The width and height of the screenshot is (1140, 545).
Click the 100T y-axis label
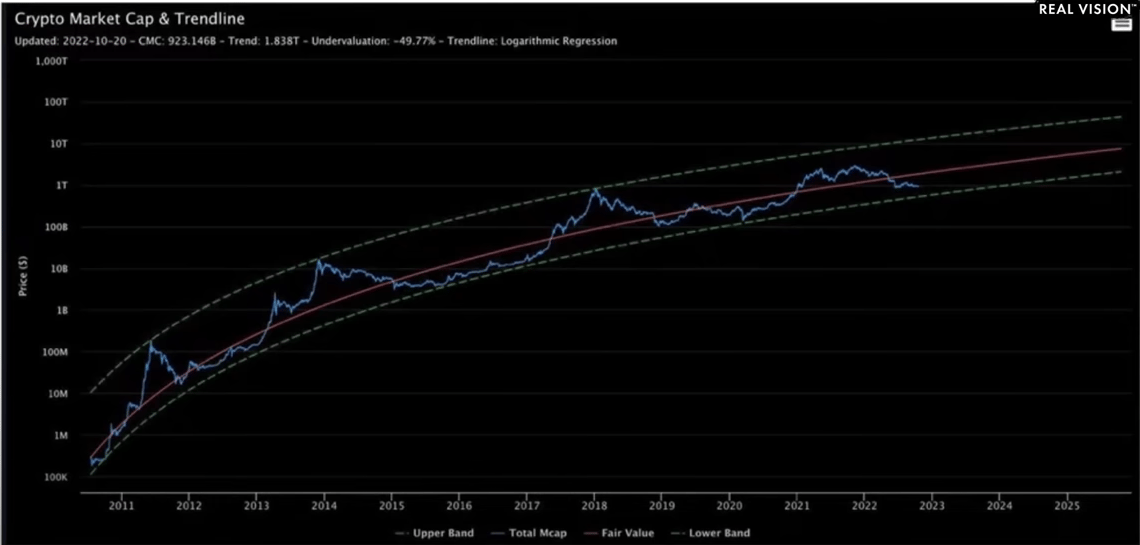(54, 102)
